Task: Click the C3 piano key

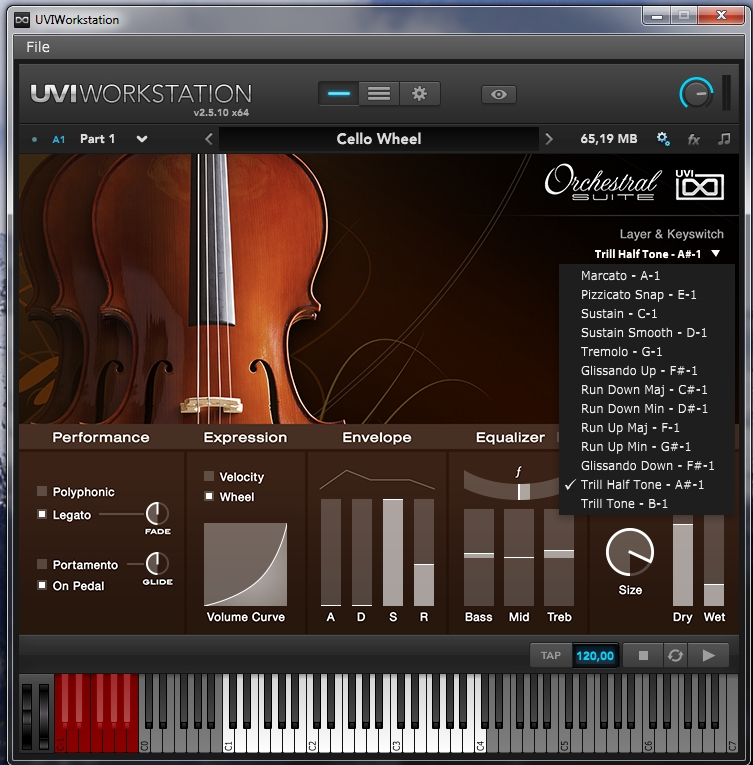Action: (396, 742)
